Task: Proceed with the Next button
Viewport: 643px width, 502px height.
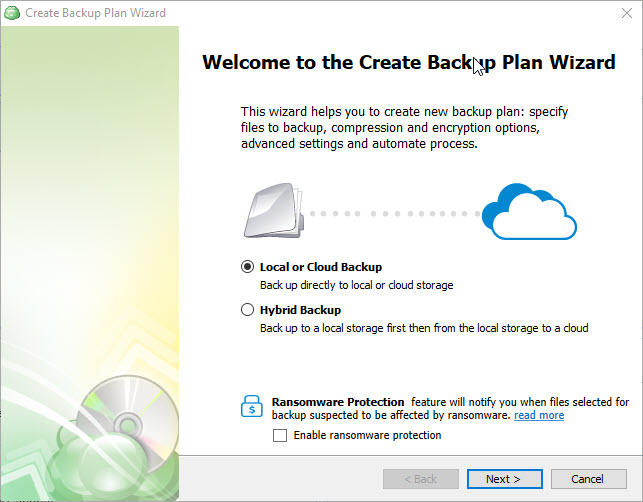Action: (x=504, y=479)
